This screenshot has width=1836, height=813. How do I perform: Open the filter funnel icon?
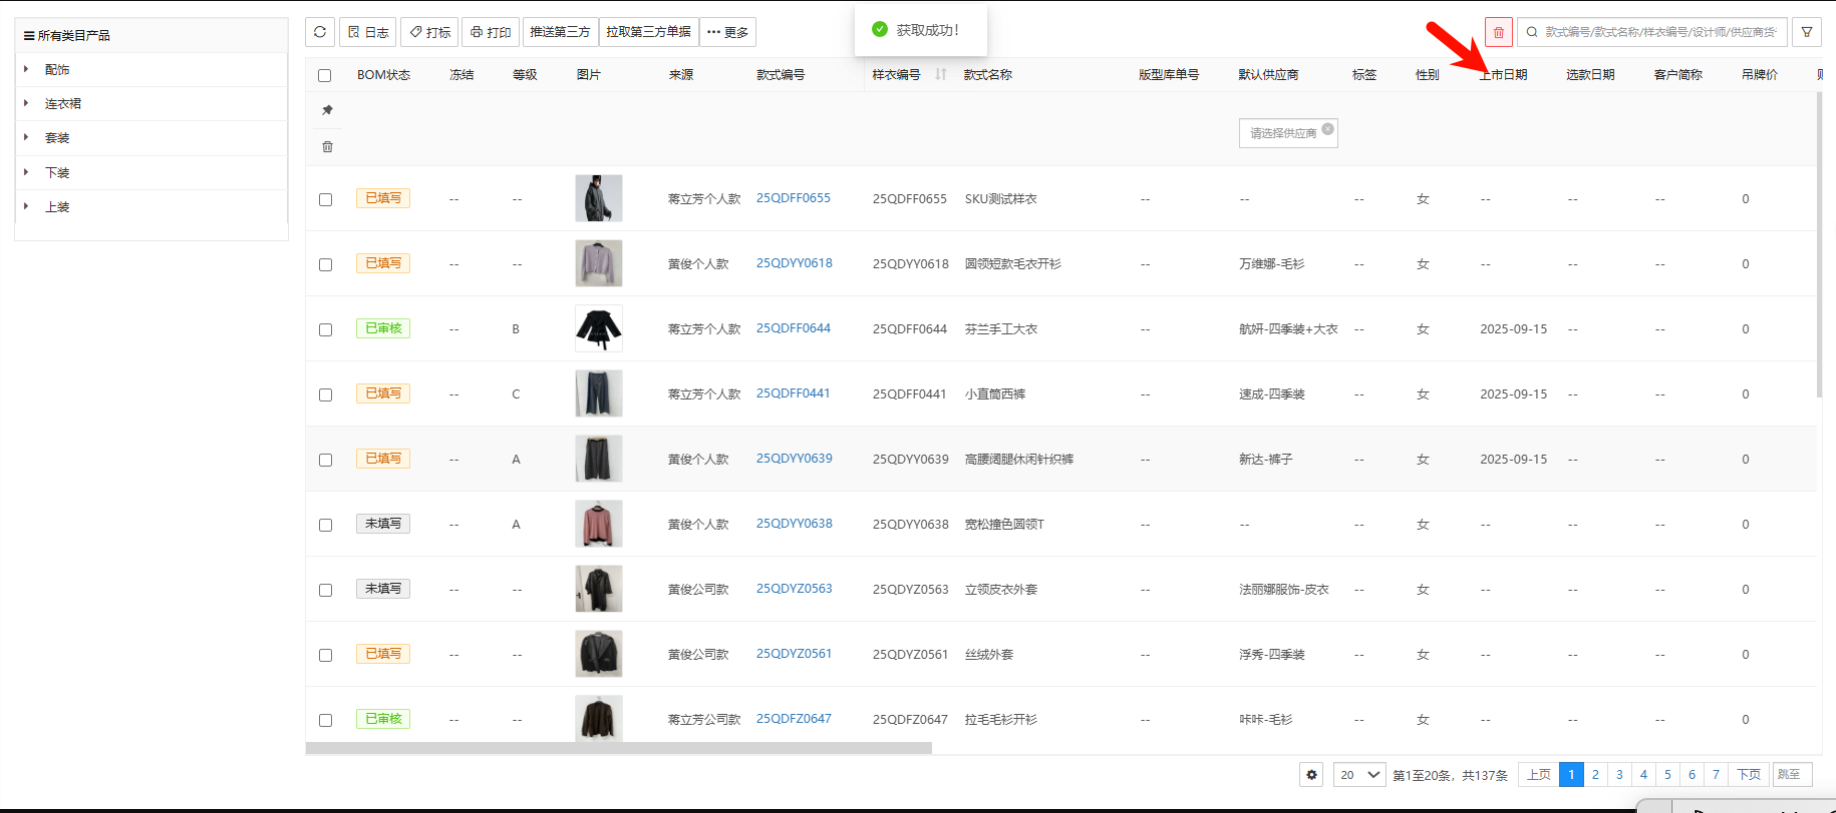pos(1806,32)
